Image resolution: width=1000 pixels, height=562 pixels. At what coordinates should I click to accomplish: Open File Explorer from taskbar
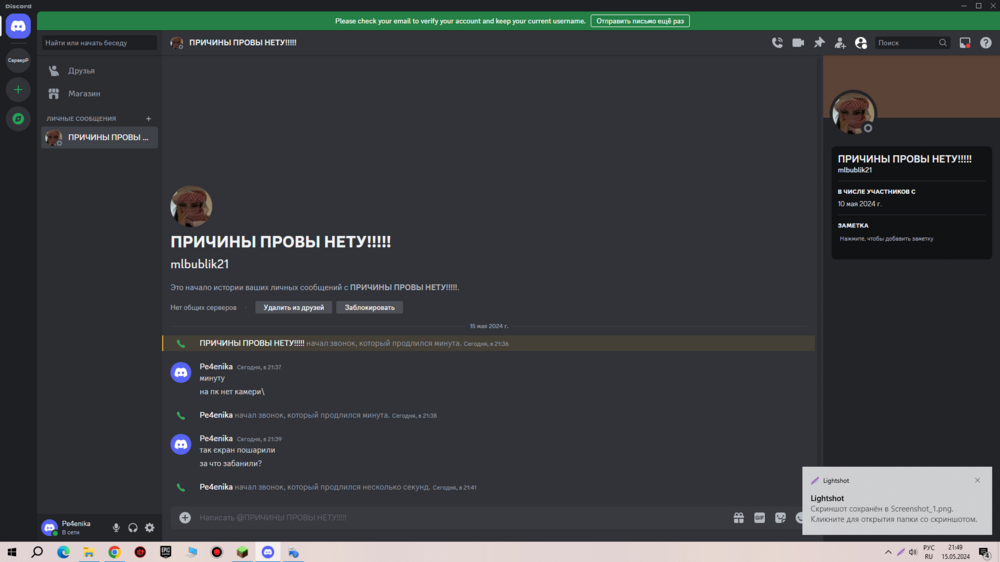[x=89, y=552]
